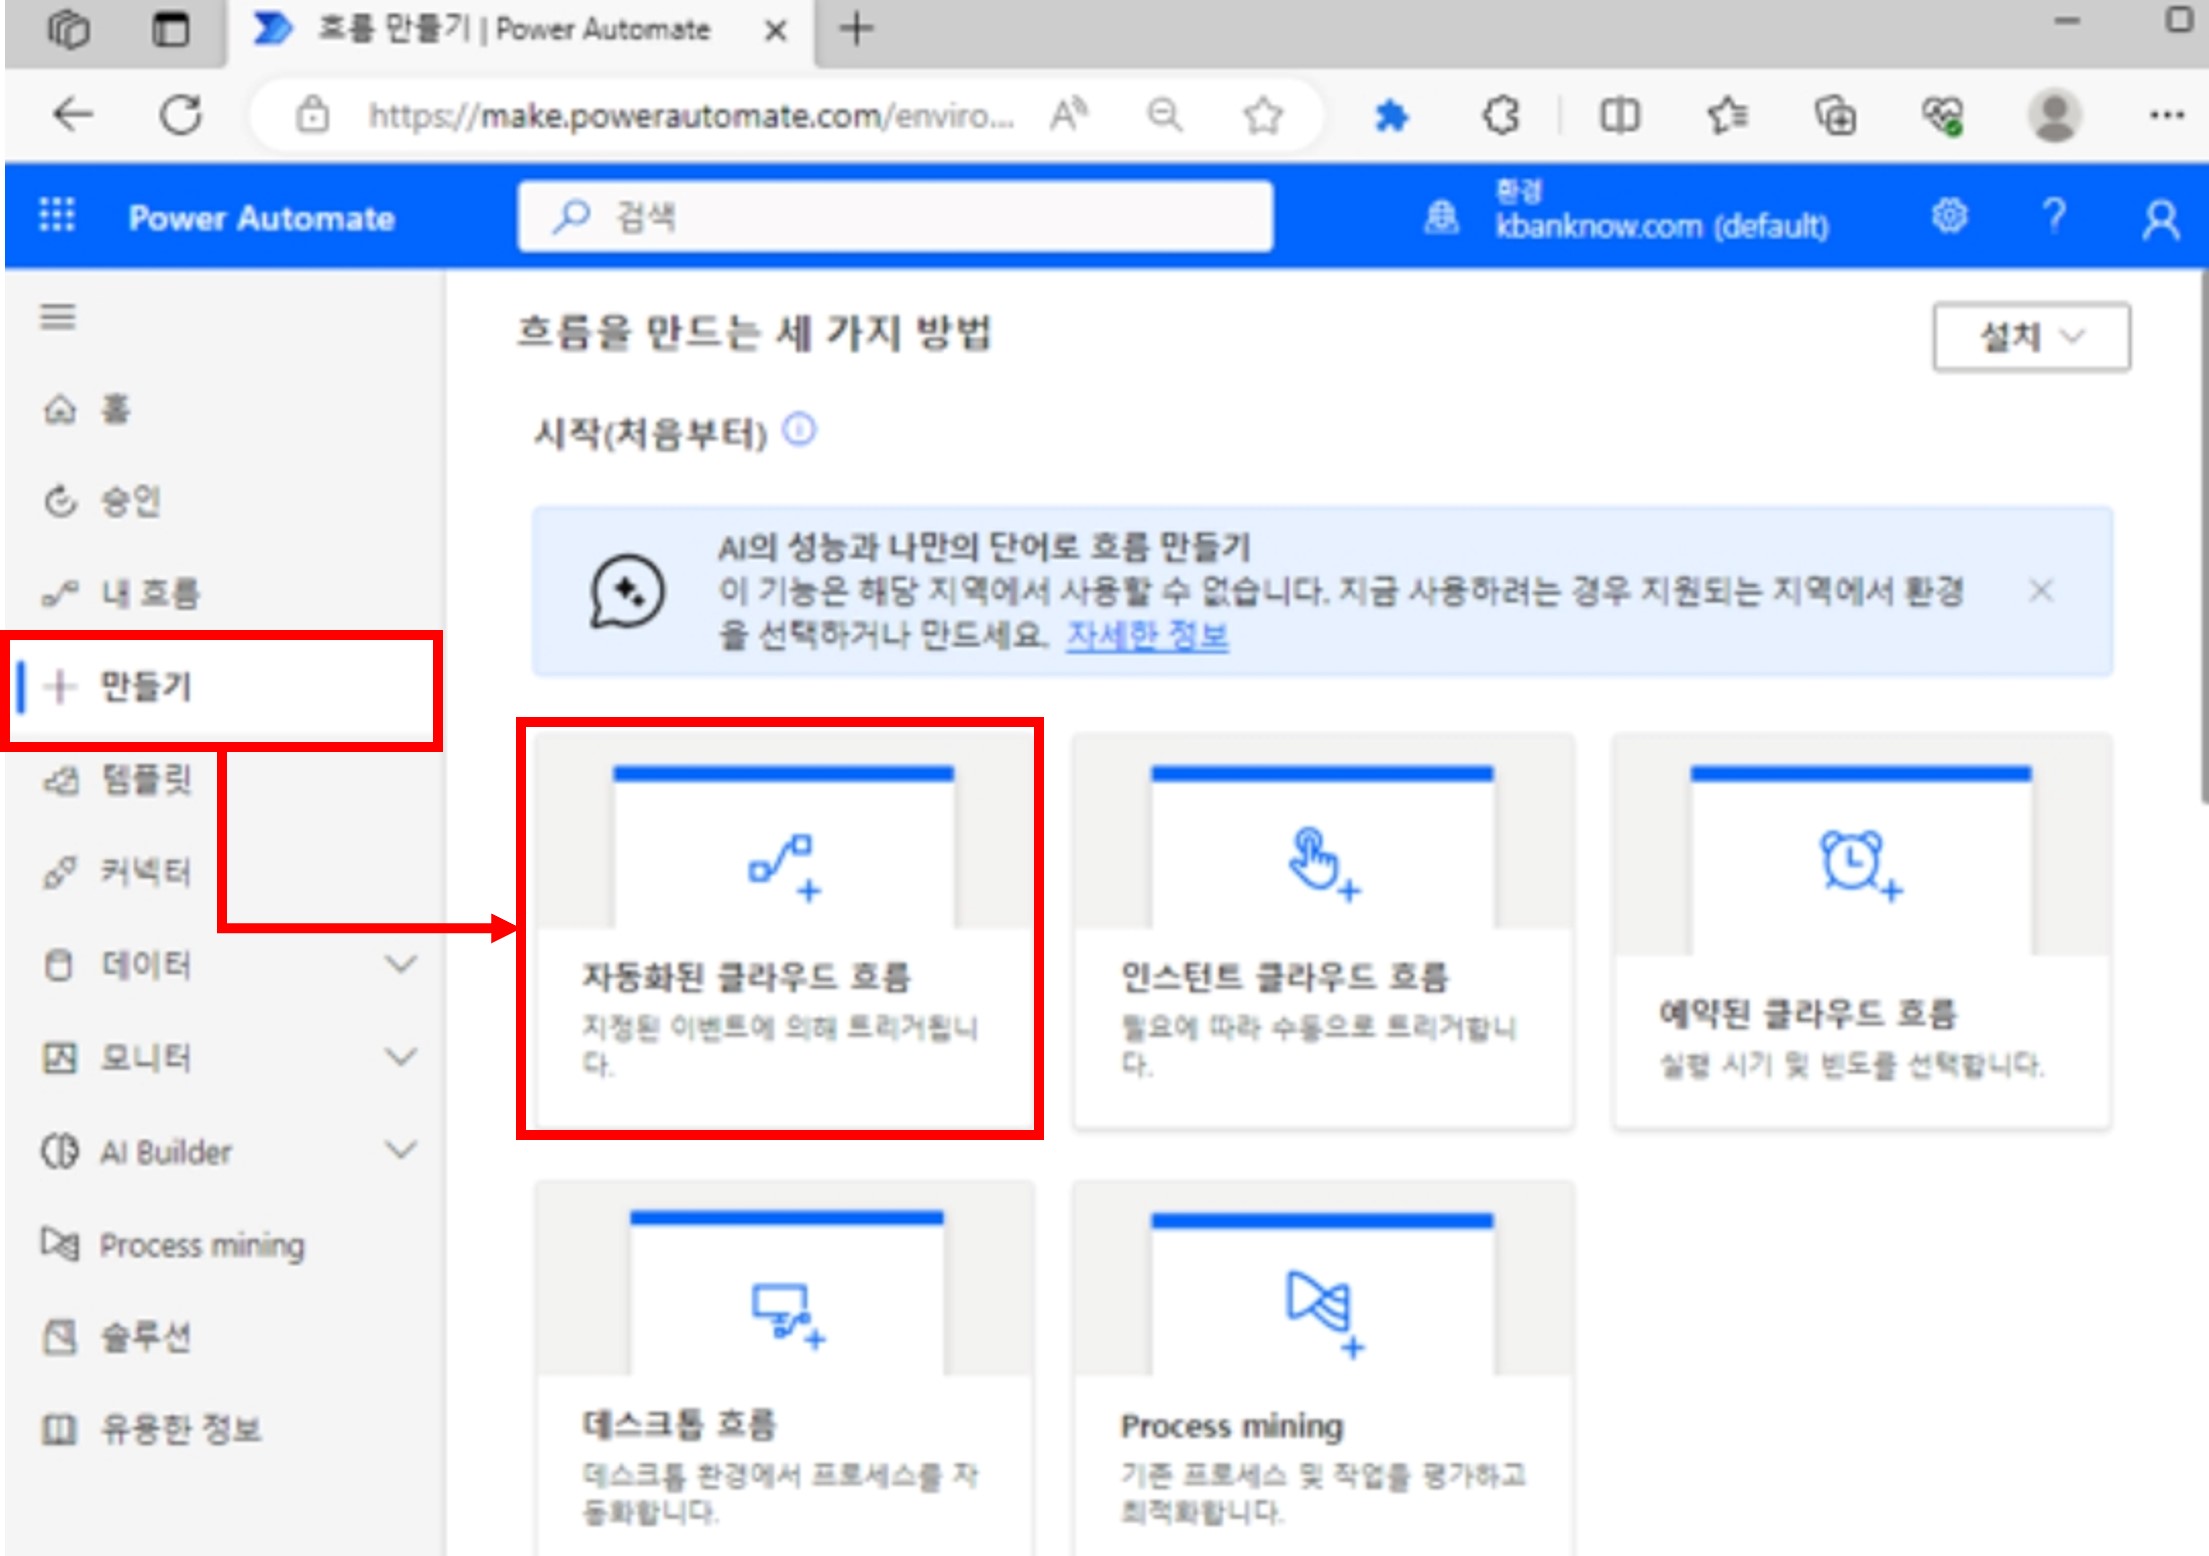
Task: Add page to favorites star icon
Action: [1263, 116]
